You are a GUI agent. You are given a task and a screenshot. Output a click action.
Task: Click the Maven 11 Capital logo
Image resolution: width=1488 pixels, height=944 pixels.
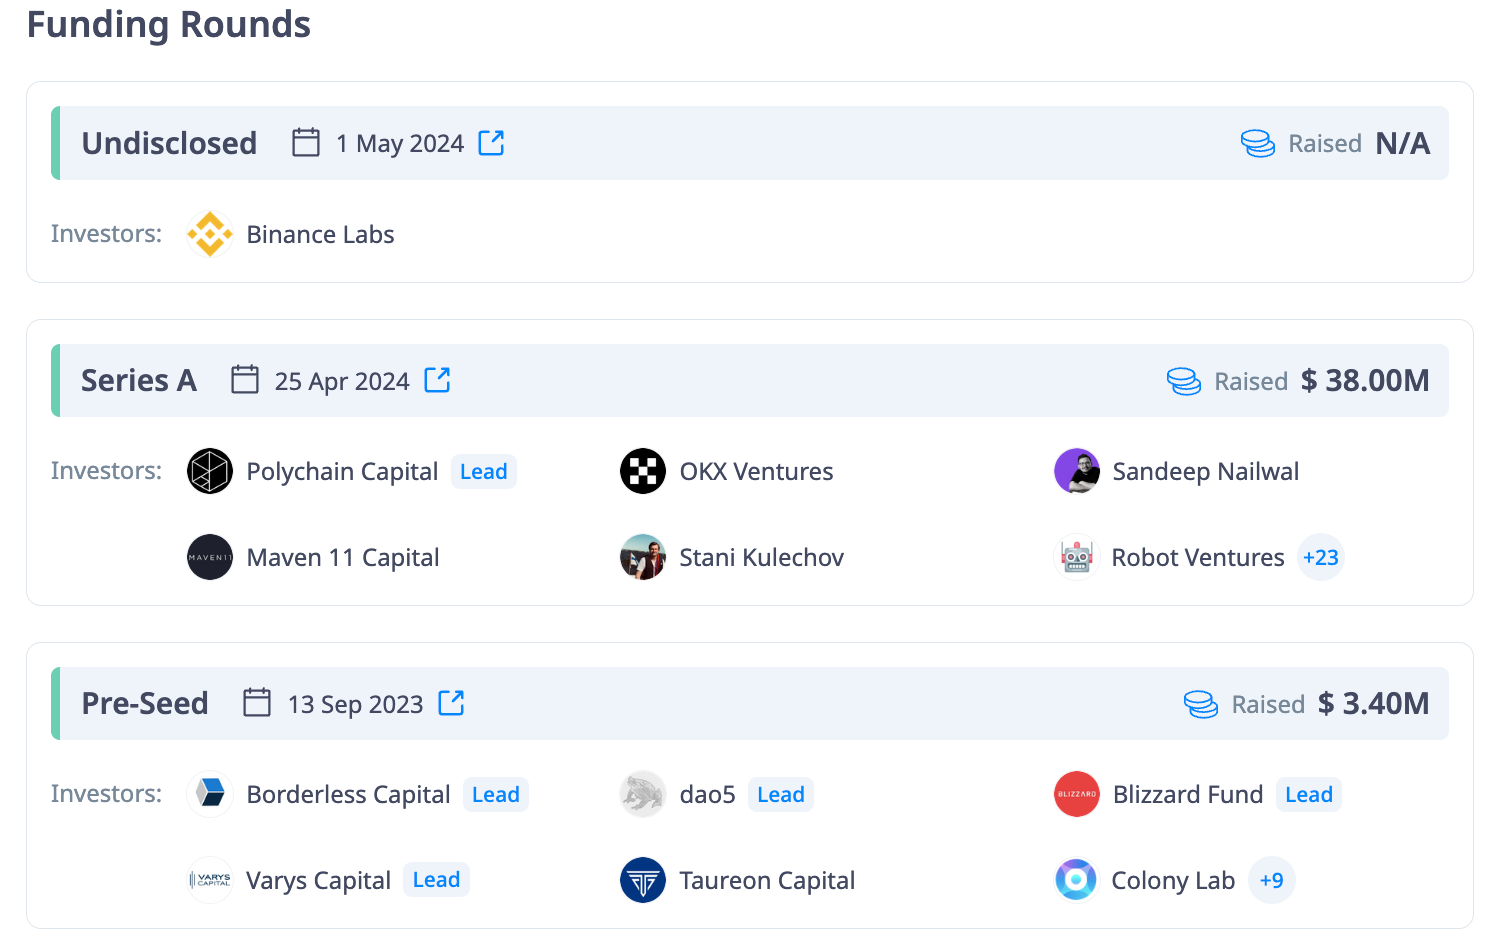(x=210, y=557)
